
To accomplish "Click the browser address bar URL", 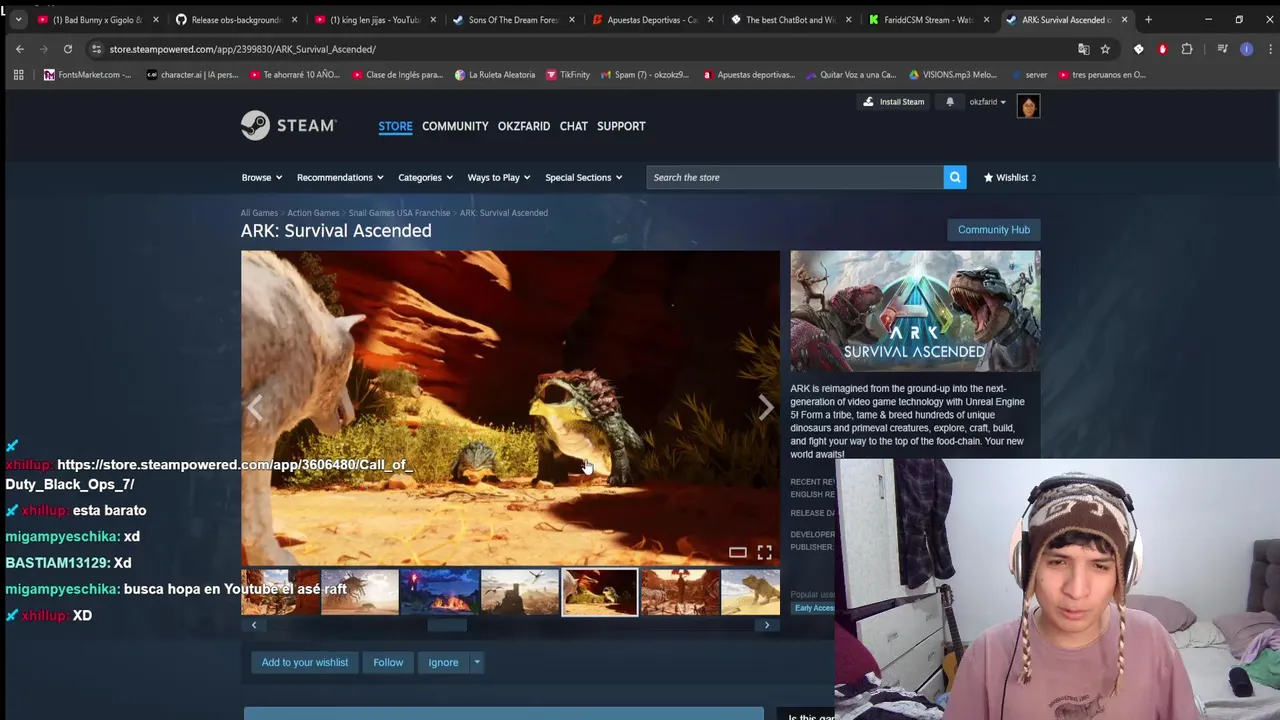I will [243, 49].
